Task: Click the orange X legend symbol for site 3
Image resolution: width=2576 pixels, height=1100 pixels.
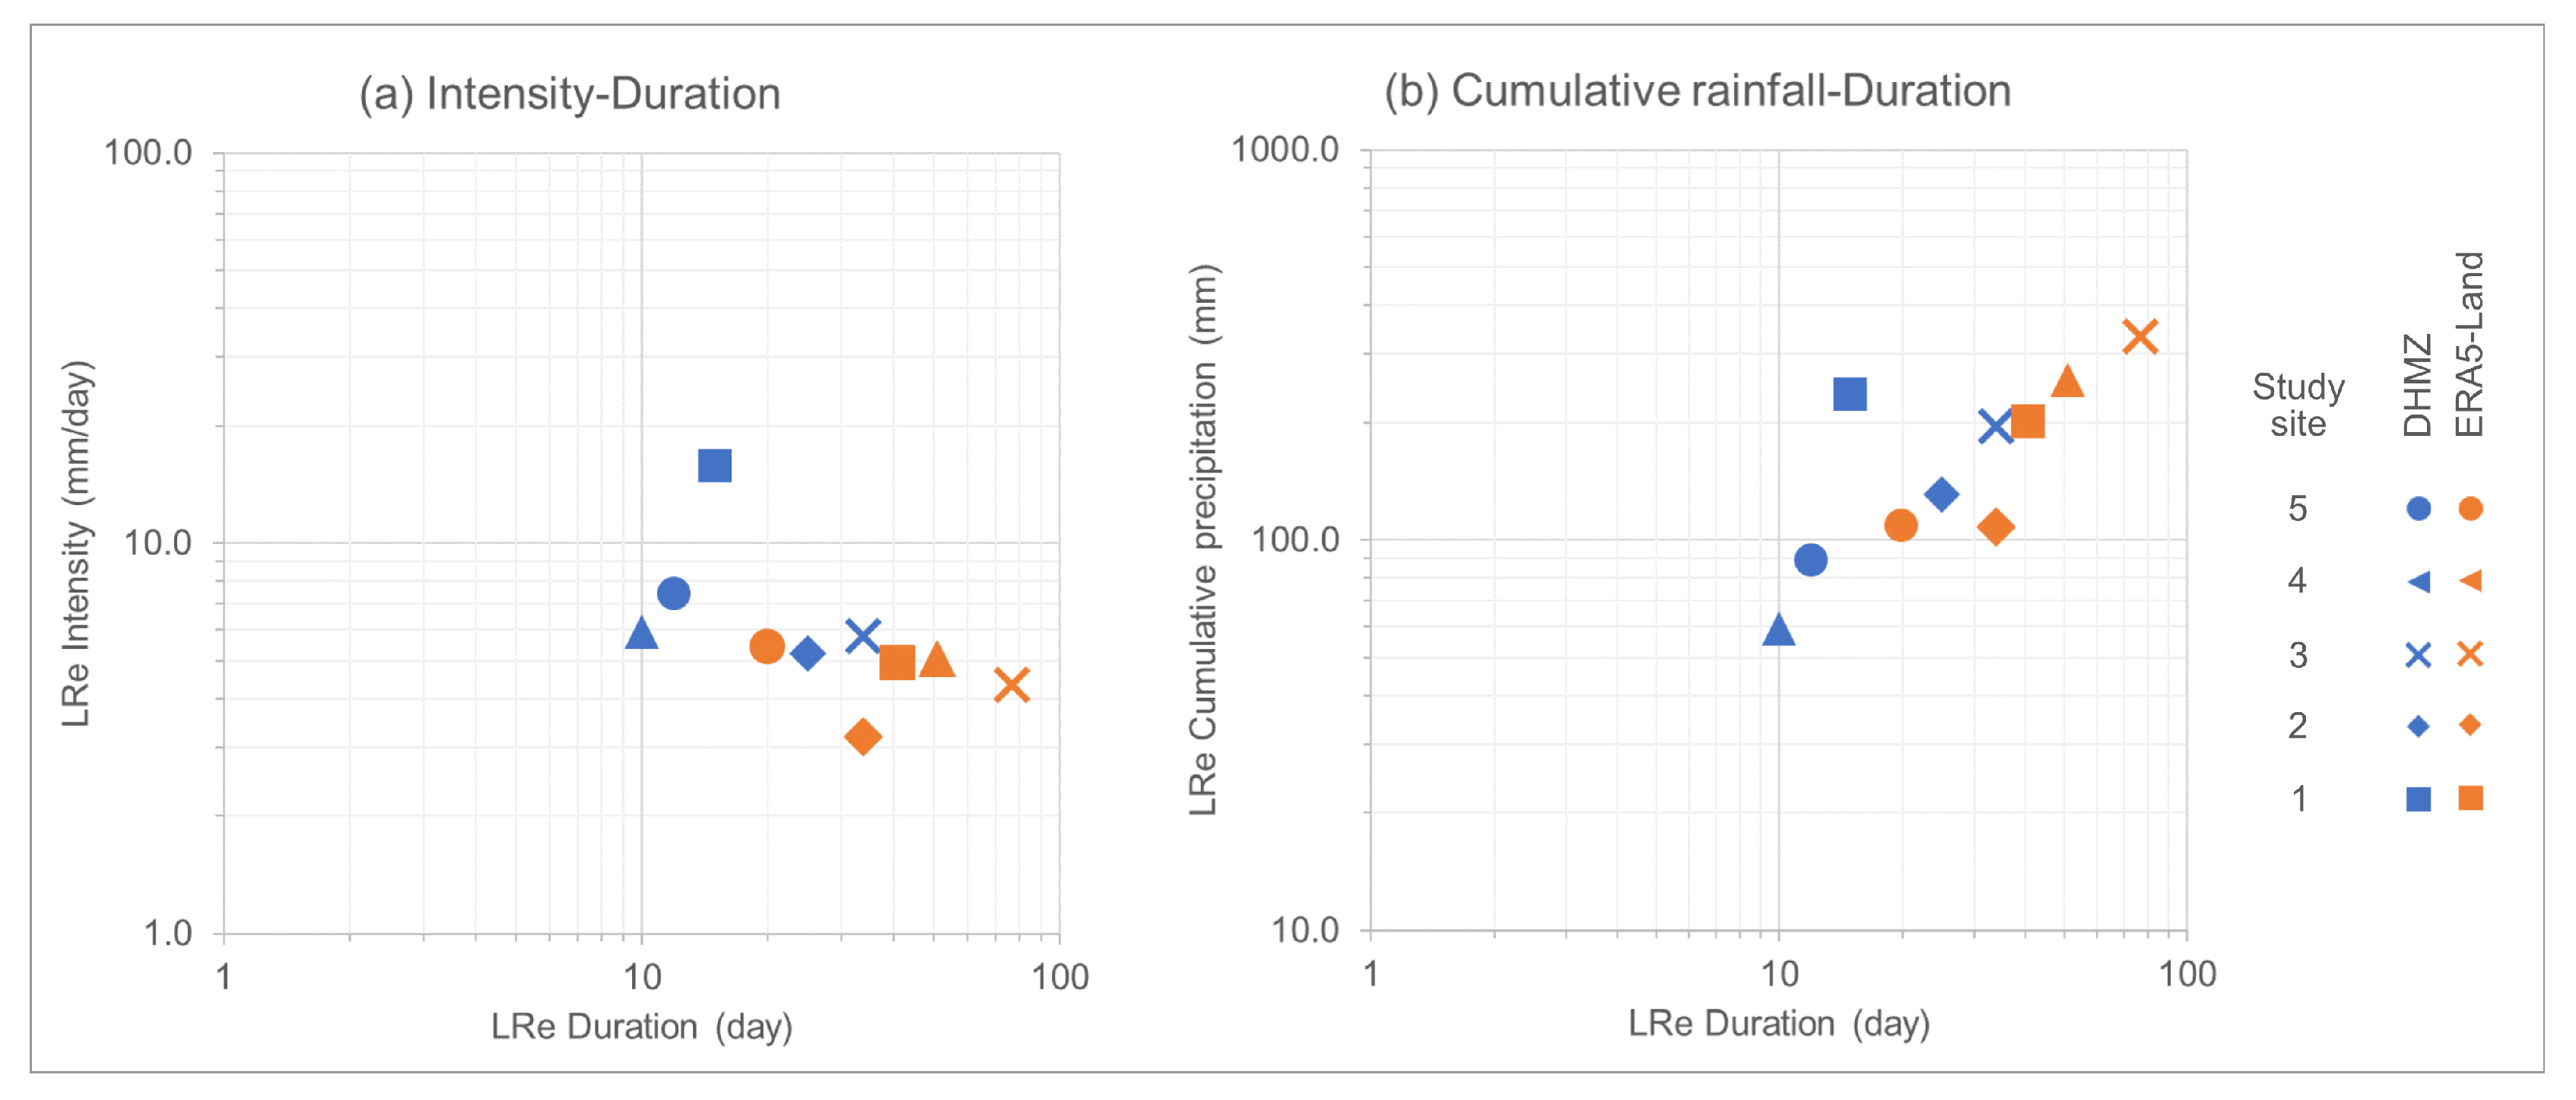Action: coord(2470,654)
